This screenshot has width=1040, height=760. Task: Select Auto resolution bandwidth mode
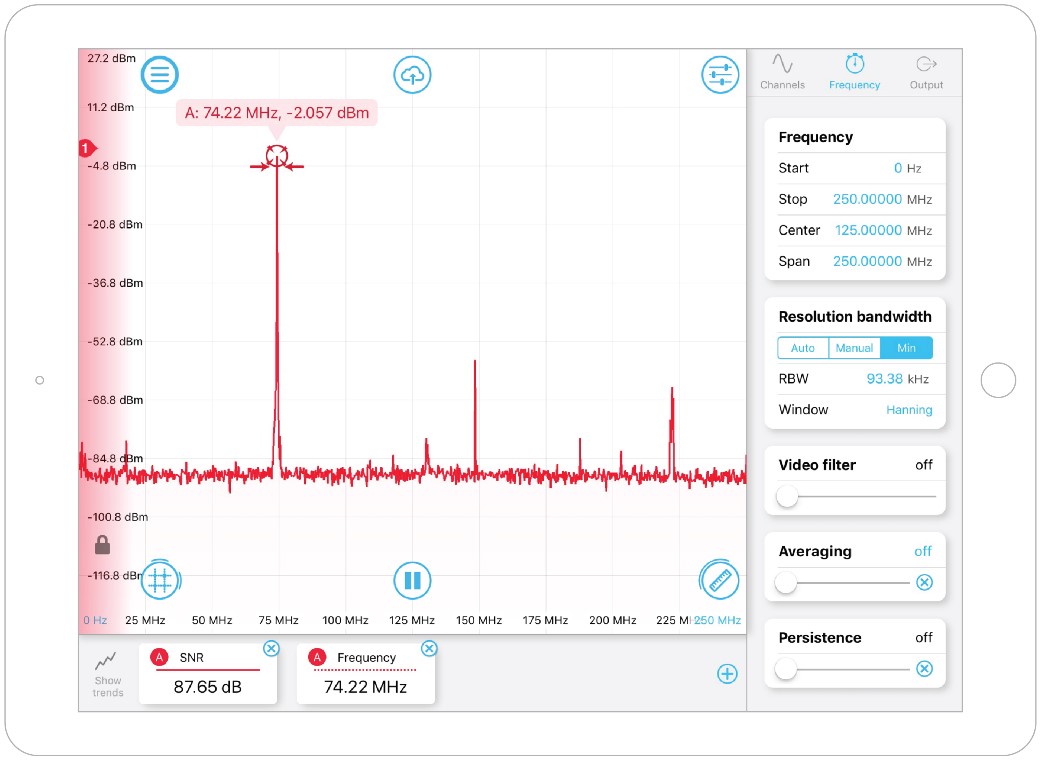point(803,348)
